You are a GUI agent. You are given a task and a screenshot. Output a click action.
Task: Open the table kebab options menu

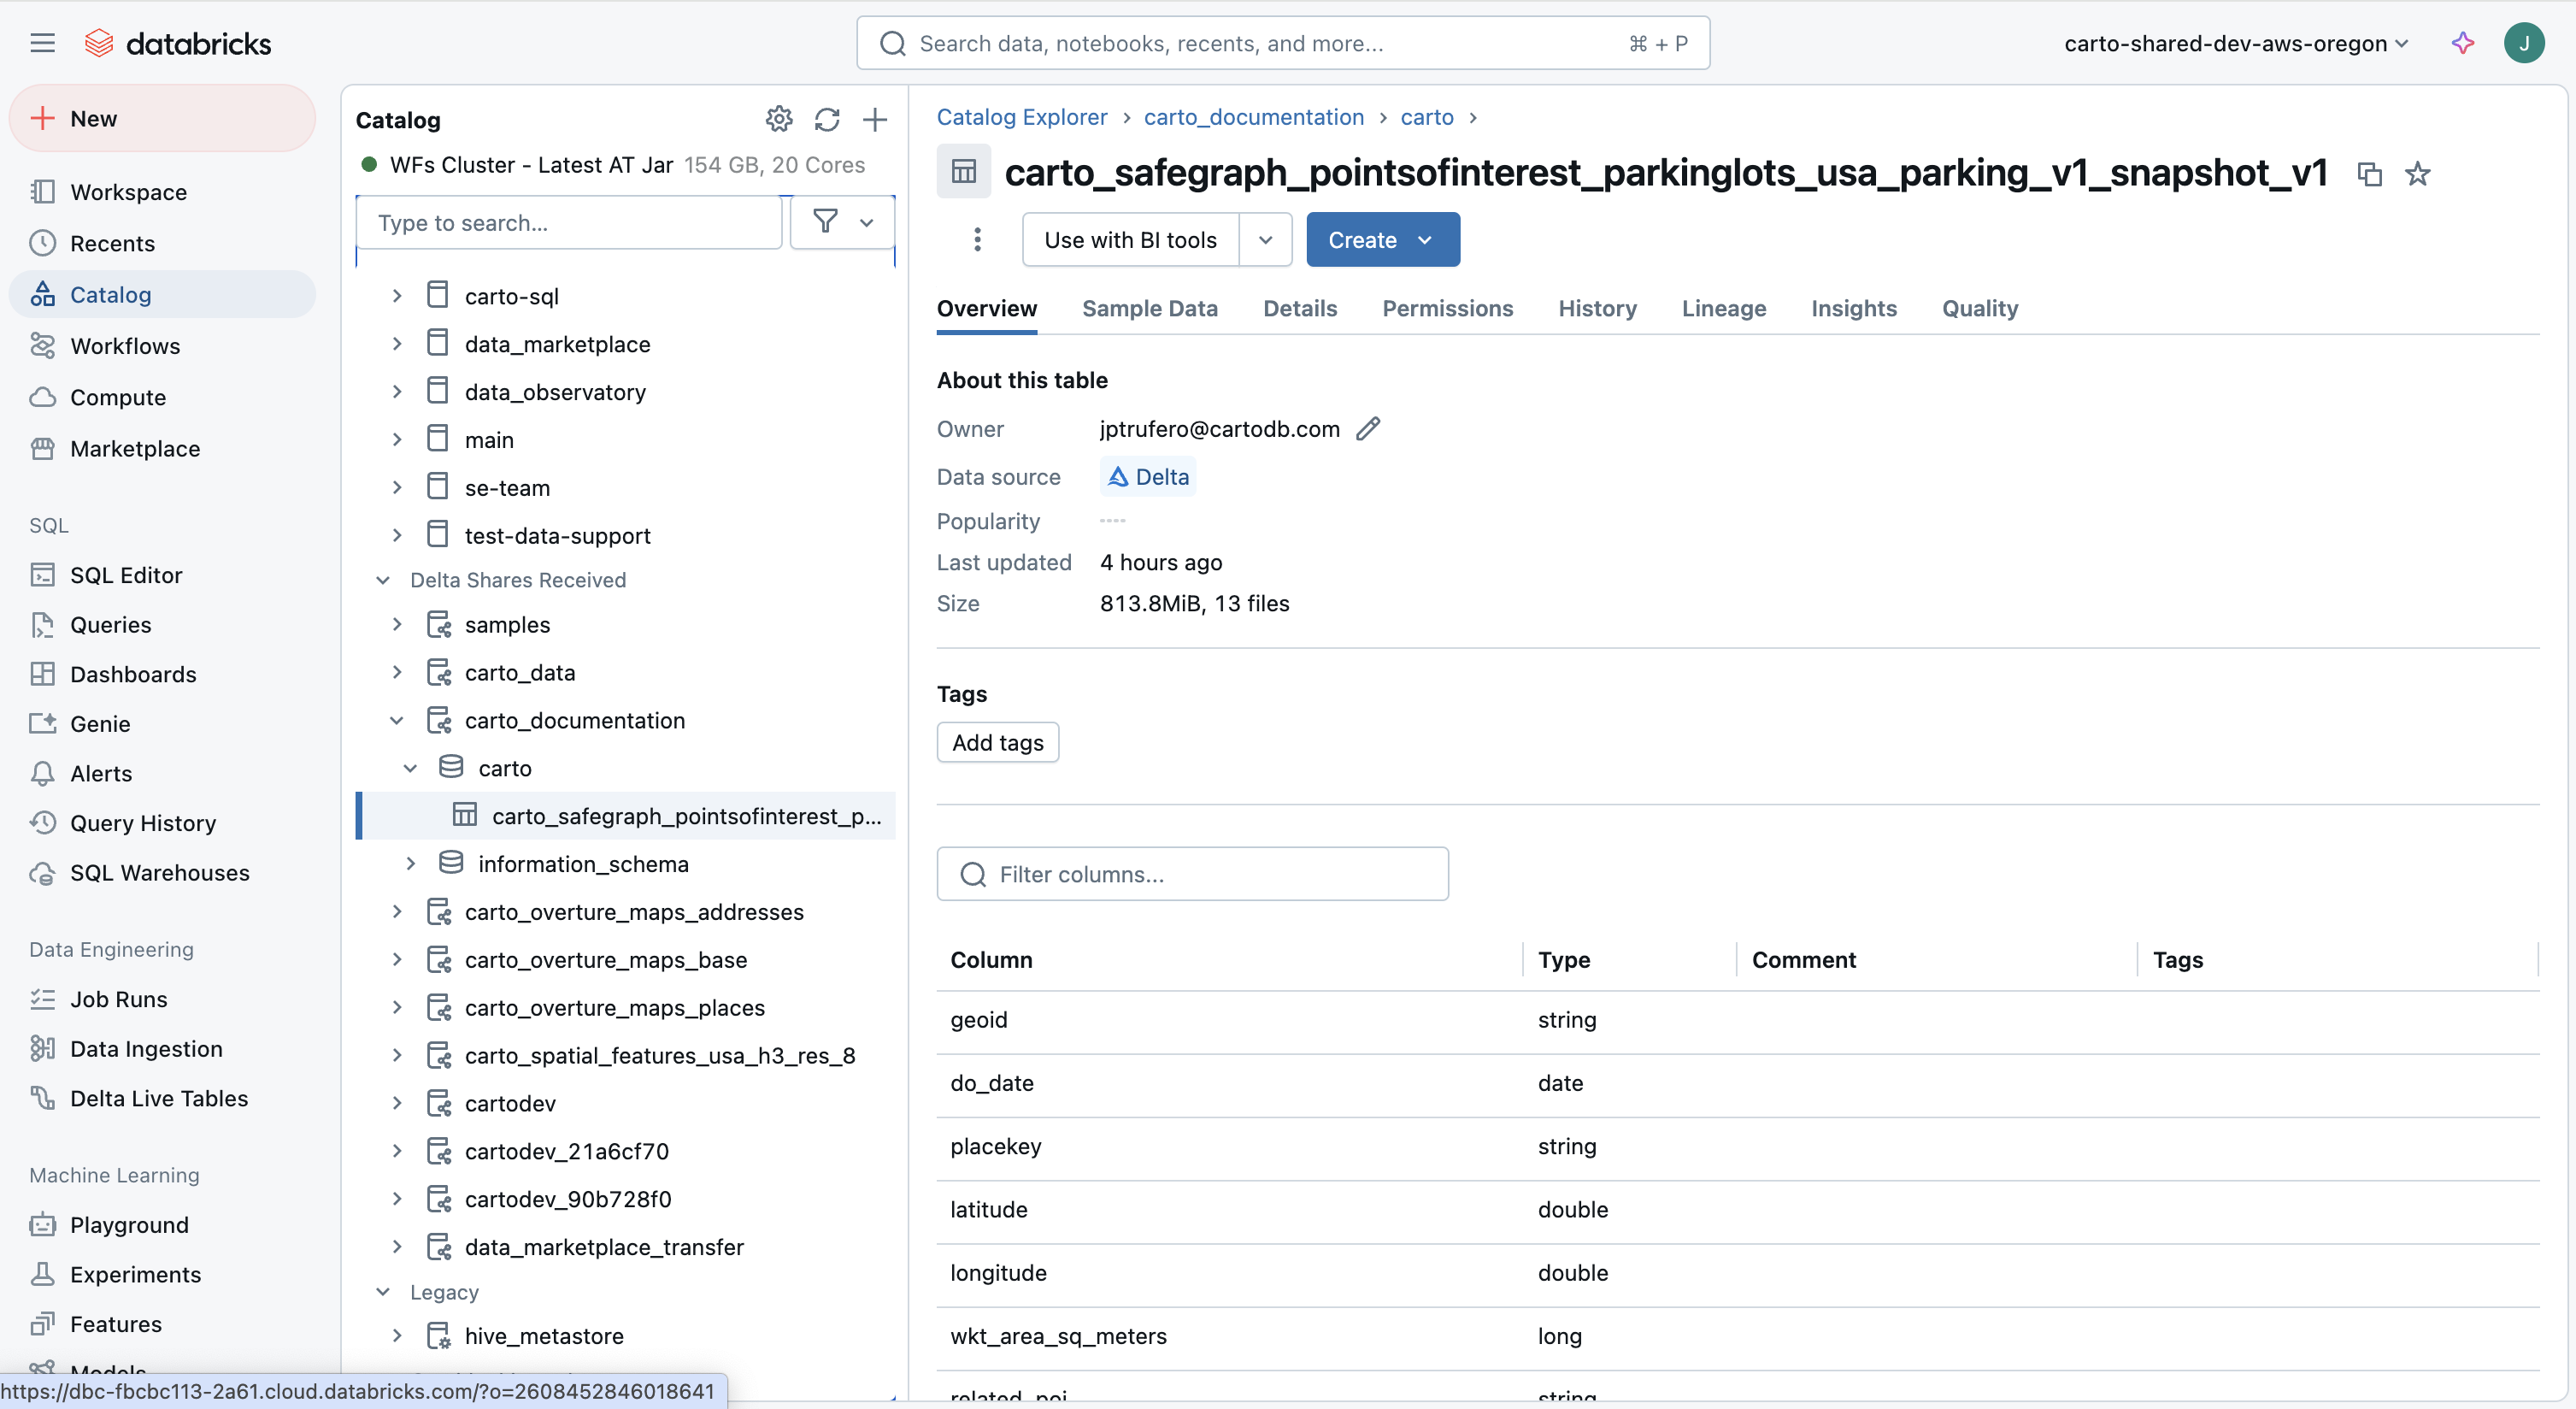[x=977, y=240]
